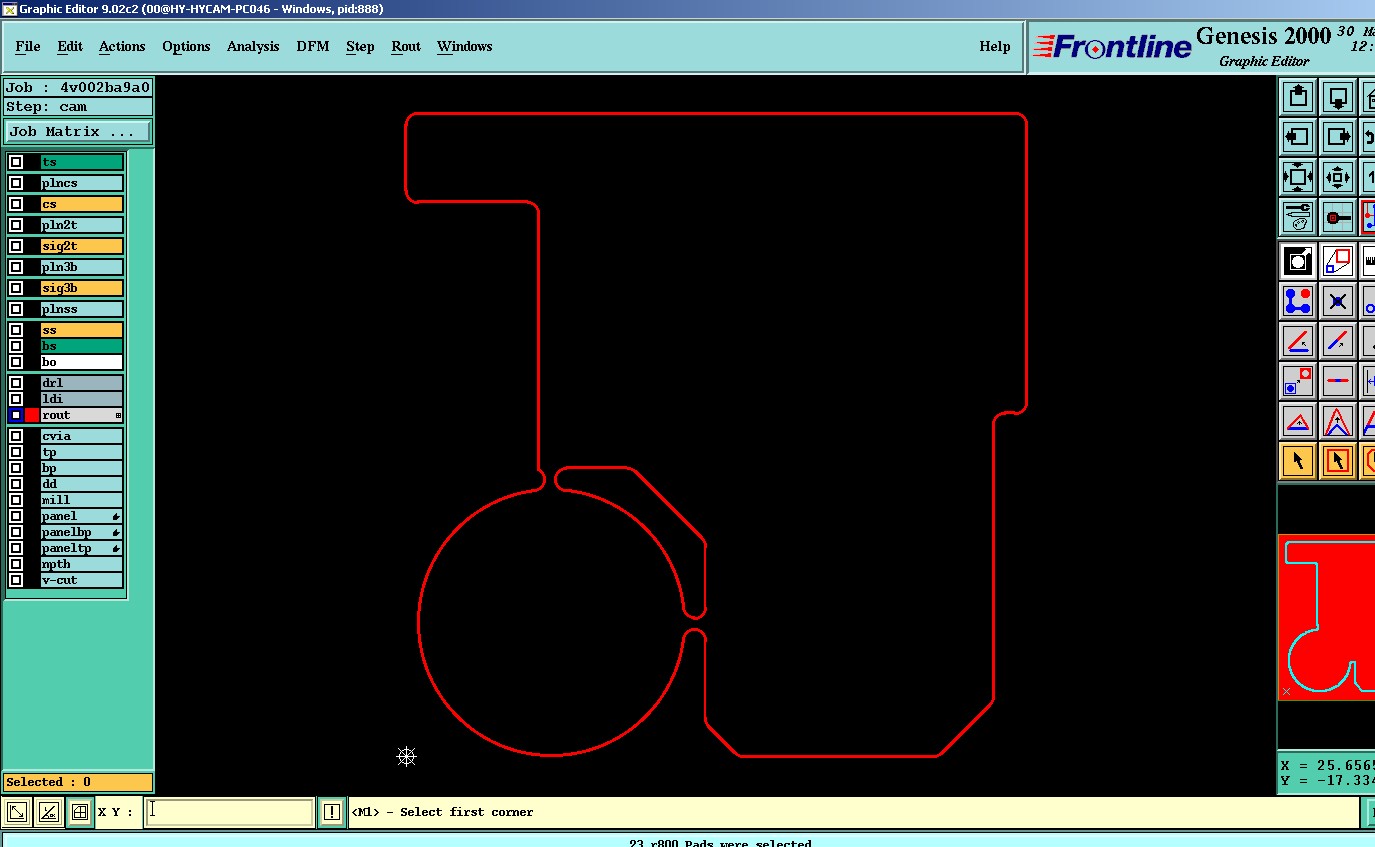Toggle the checkbox for layer mill

point(16,500)
